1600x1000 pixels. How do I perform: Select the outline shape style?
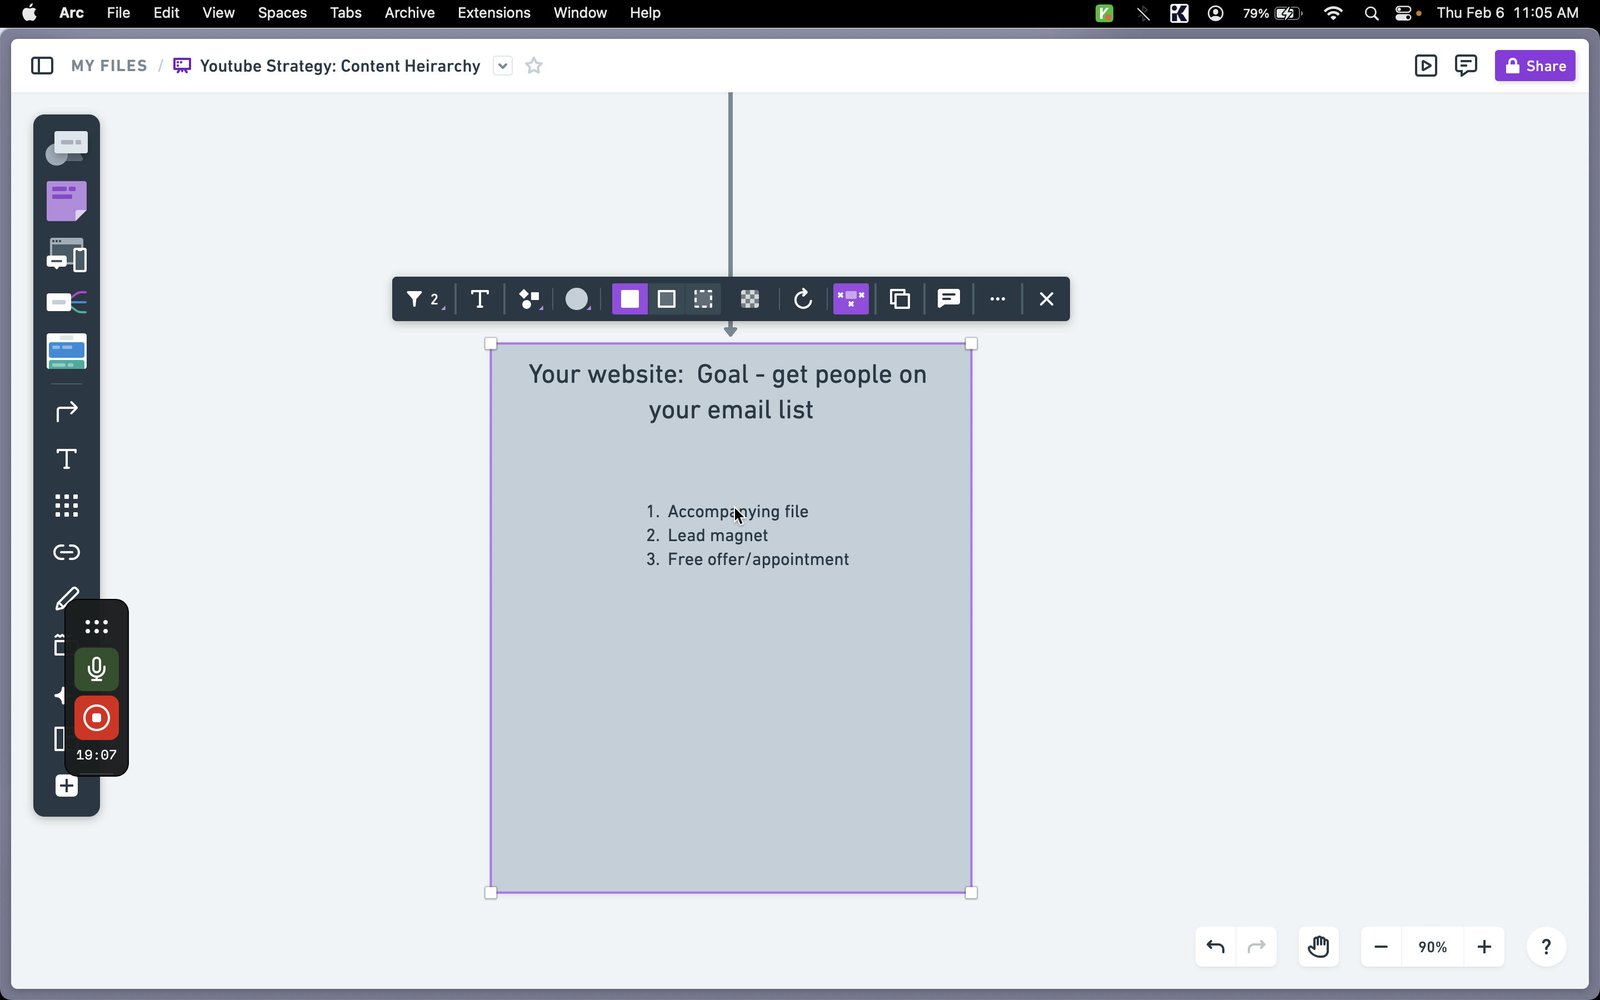click(667, 299)
